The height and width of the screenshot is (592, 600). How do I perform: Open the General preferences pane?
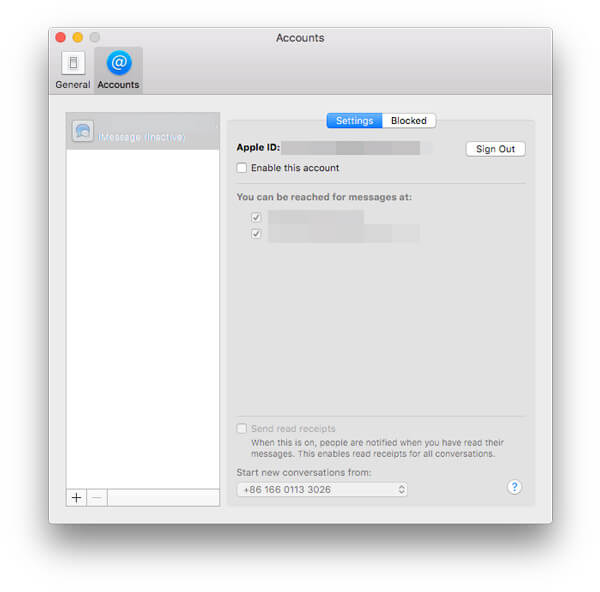tap(73, 70)
